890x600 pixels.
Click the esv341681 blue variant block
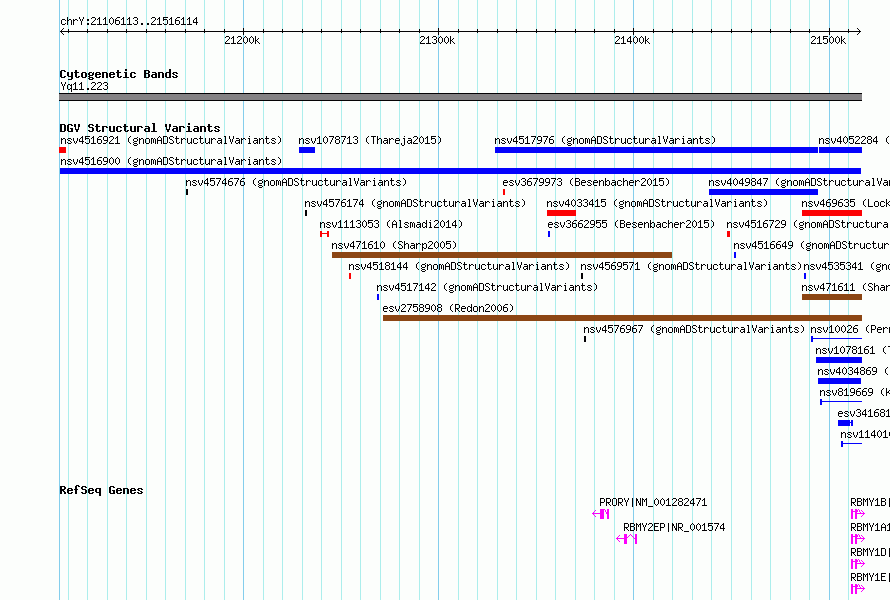(x=845, y=423)
